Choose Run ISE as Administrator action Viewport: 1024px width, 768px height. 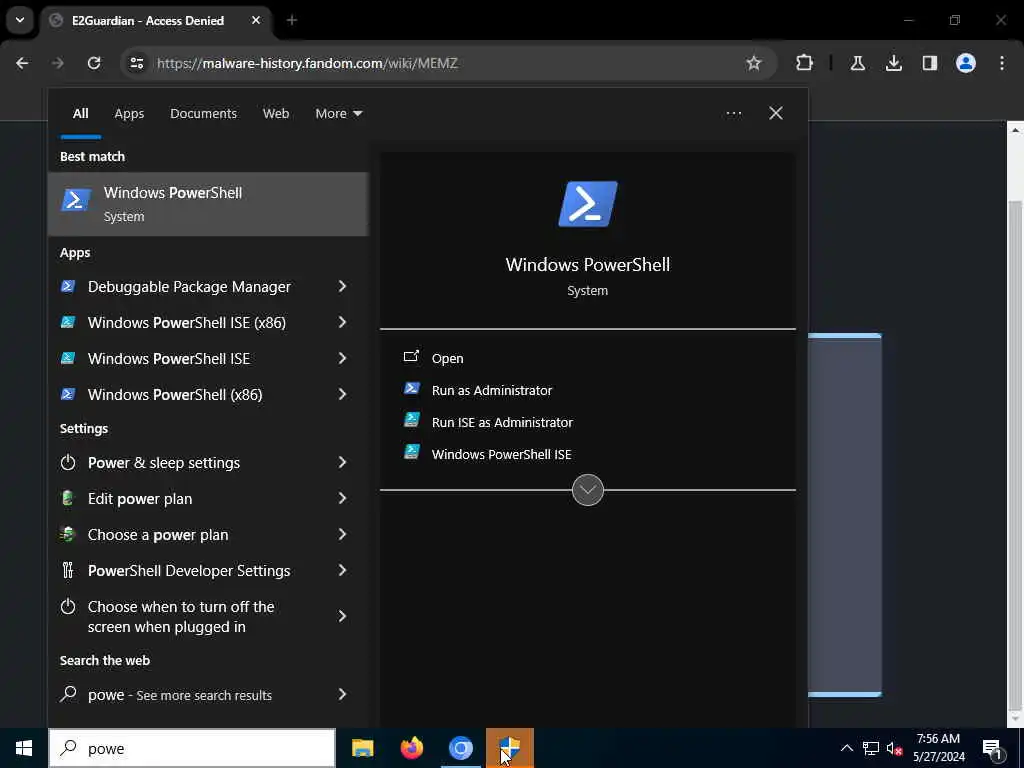point(502,422)
